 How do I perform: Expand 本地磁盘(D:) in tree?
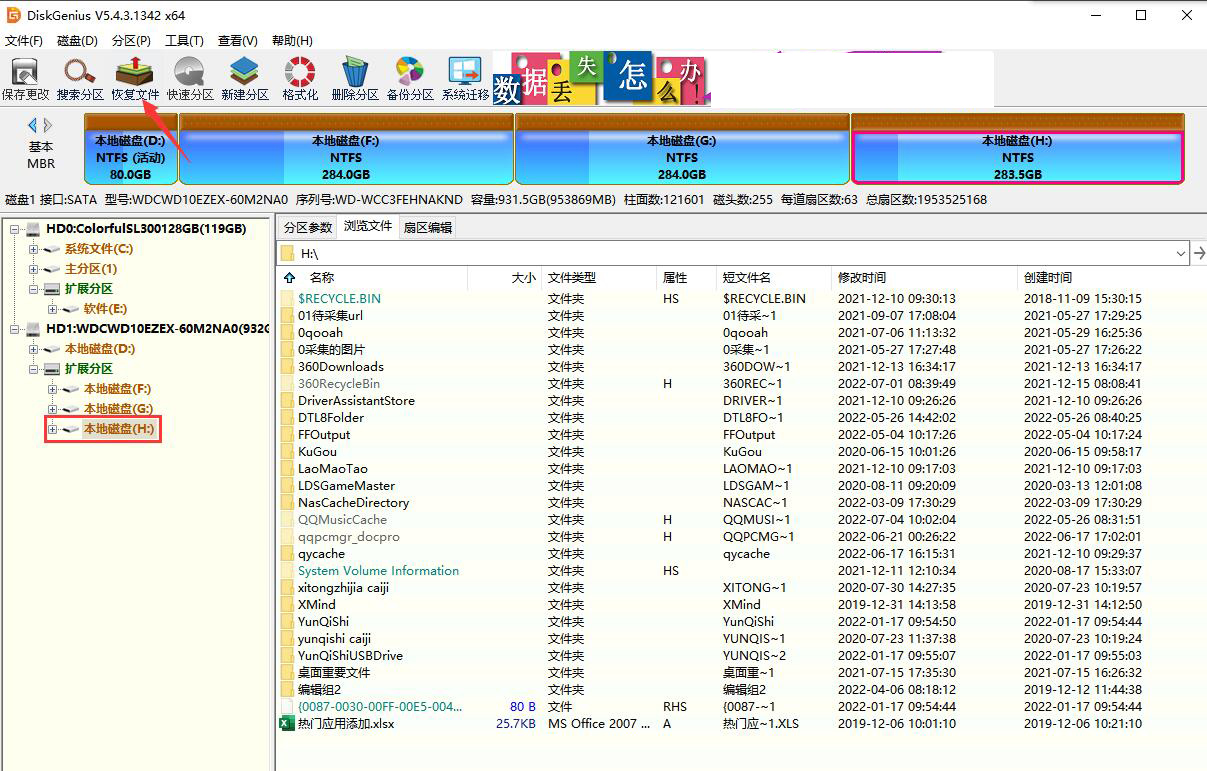click(33, 349)
